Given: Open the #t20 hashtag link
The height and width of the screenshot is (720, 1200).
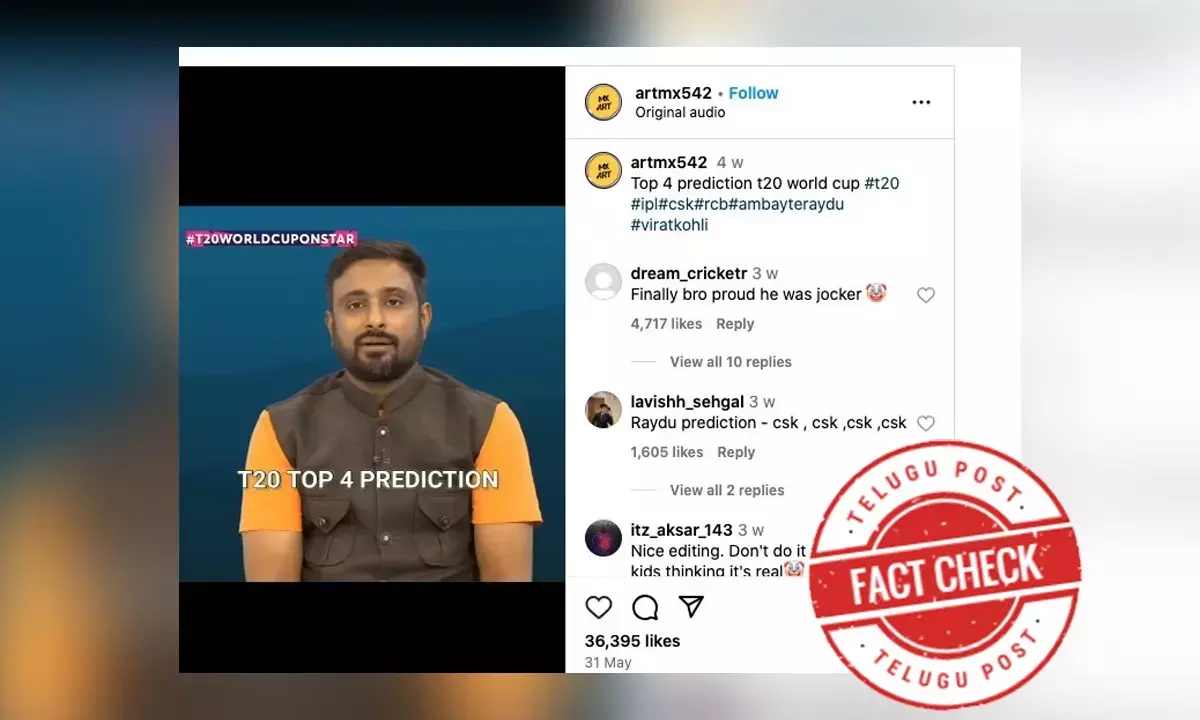Looking at the screenshot, I should [x=882, y=183].
